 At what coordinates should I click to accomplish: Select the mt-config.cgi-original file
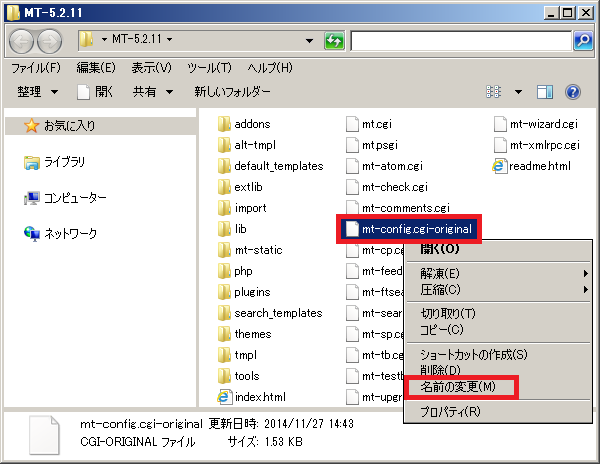pos(409,229)
